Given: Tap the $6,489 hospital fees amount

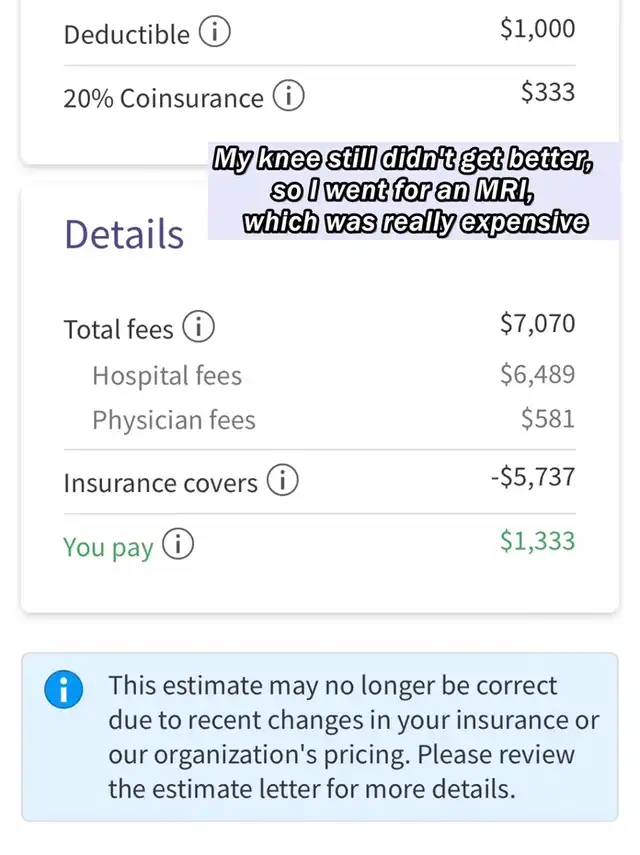Looking at the screenshot, I should pyautogui.click(x=537, y=374).
